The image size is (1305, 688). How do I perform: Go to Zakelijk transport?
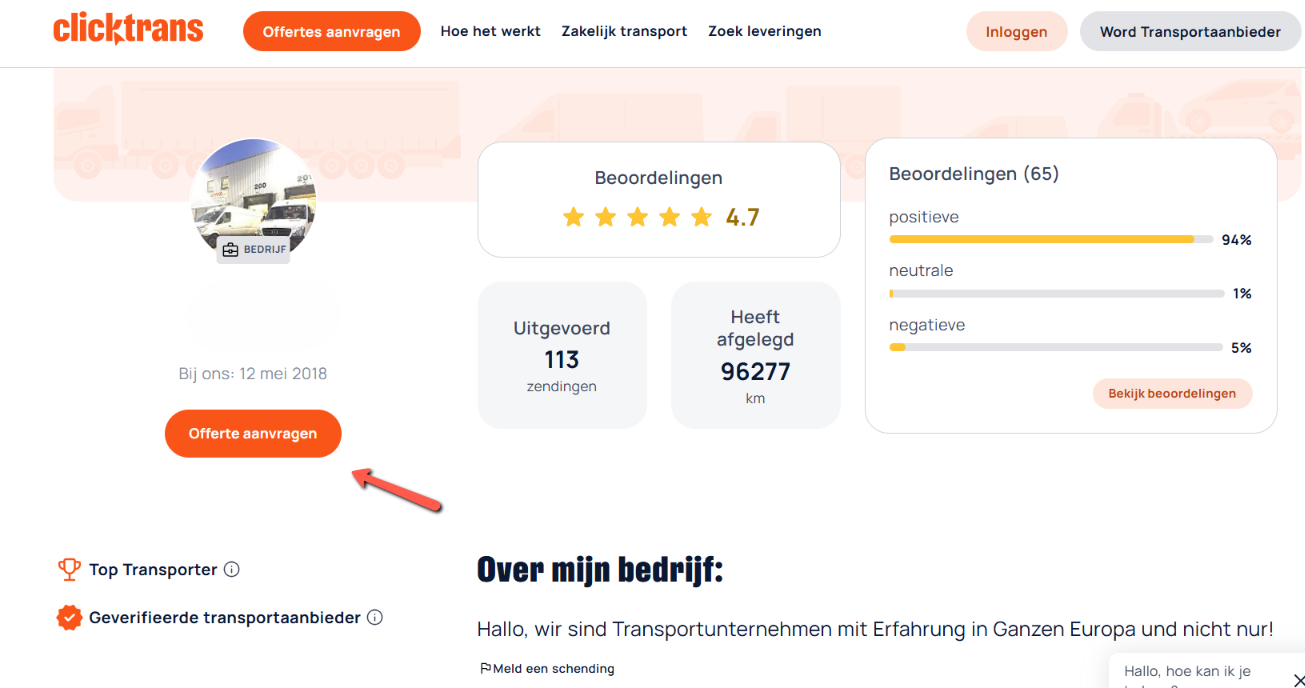tap(624, 32)
